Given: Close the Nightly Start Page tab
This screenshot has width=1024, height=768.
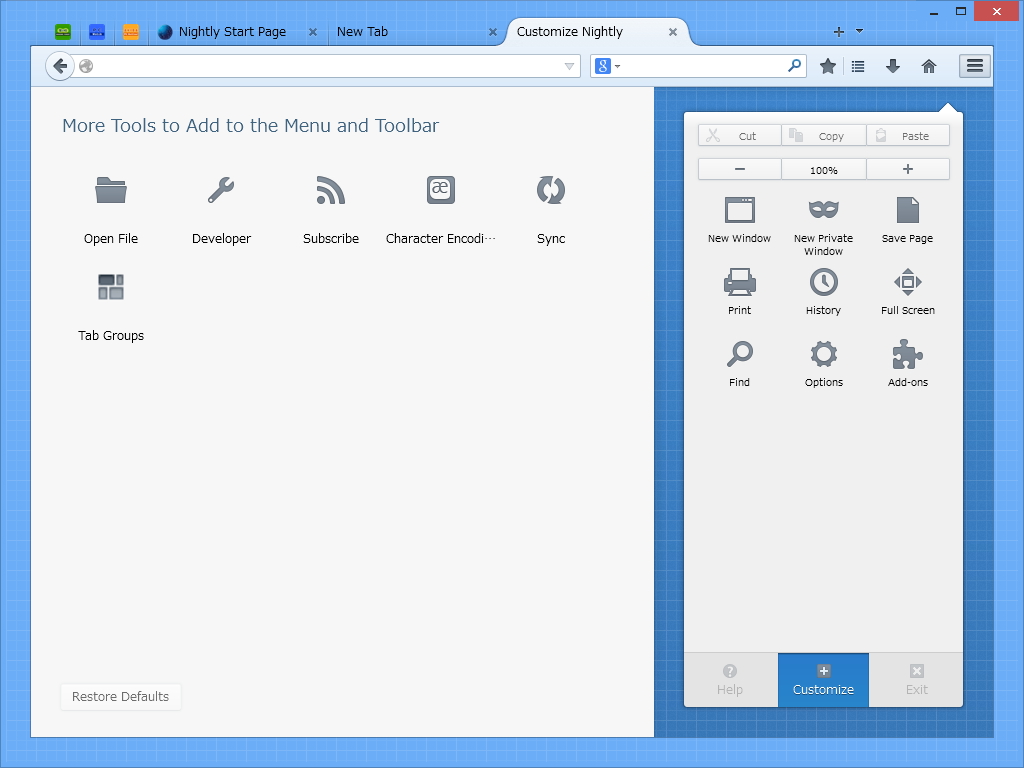Looking at the screenshot, I should [x=313, y=31].
